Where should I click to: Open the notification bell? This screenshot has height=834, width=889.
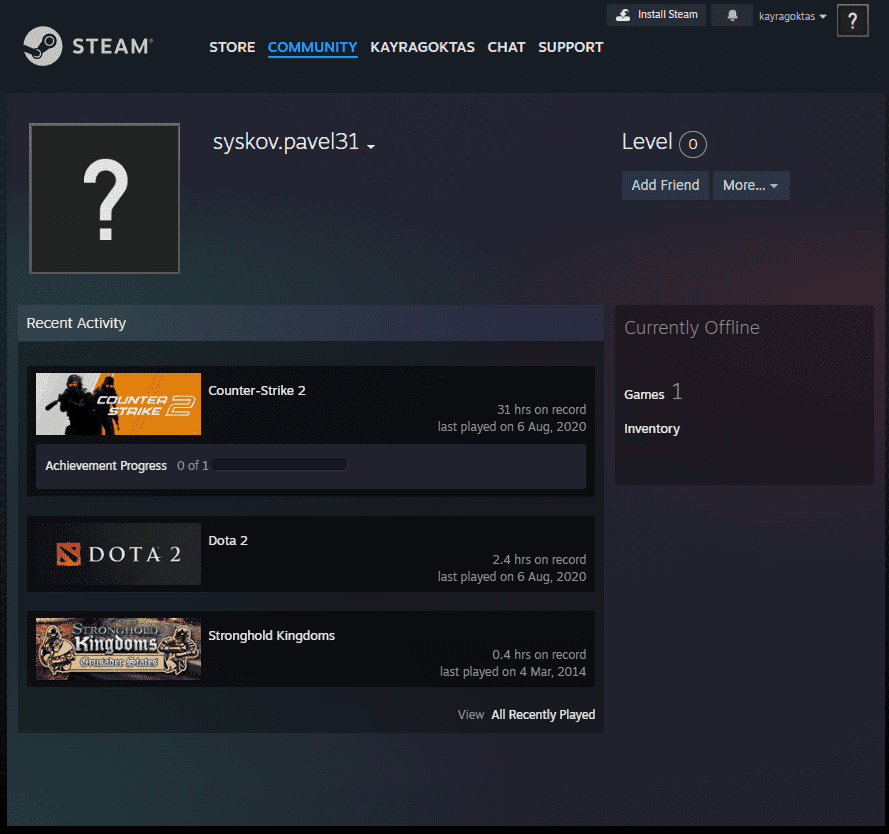731,14
